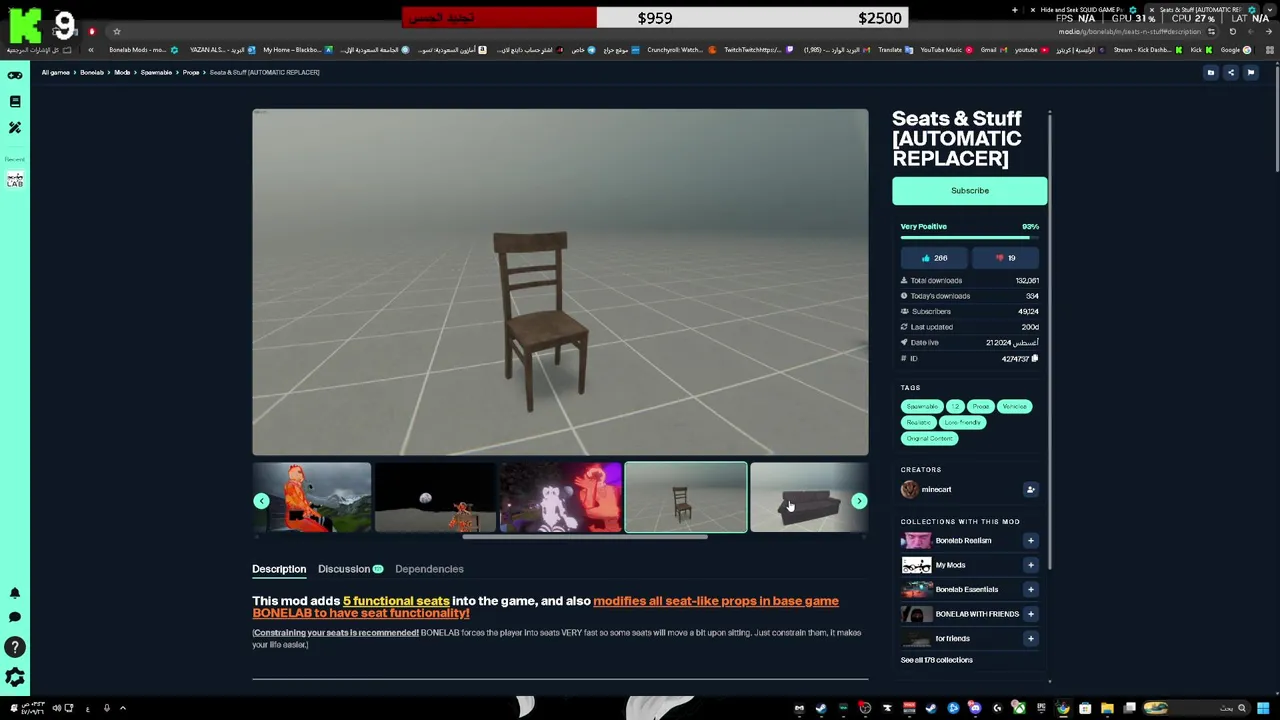Show the next gallery images arrow

pos(859,501)
